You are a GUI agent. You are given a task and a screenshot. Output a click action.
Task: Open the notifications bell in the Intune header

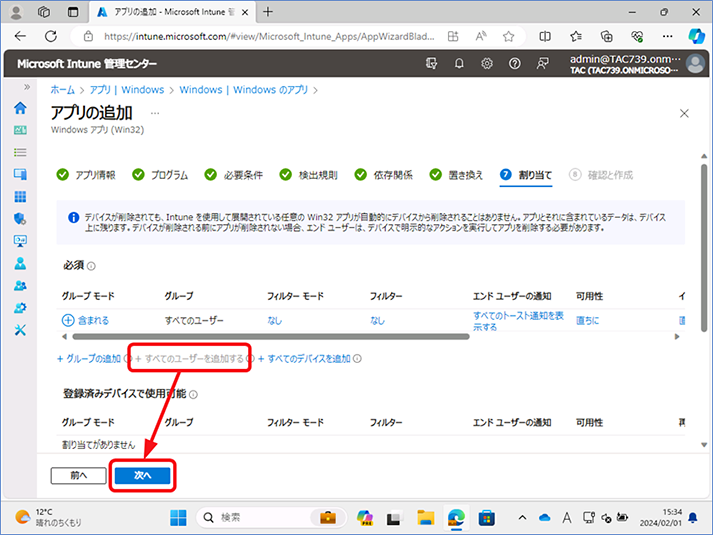pos(459,64)
